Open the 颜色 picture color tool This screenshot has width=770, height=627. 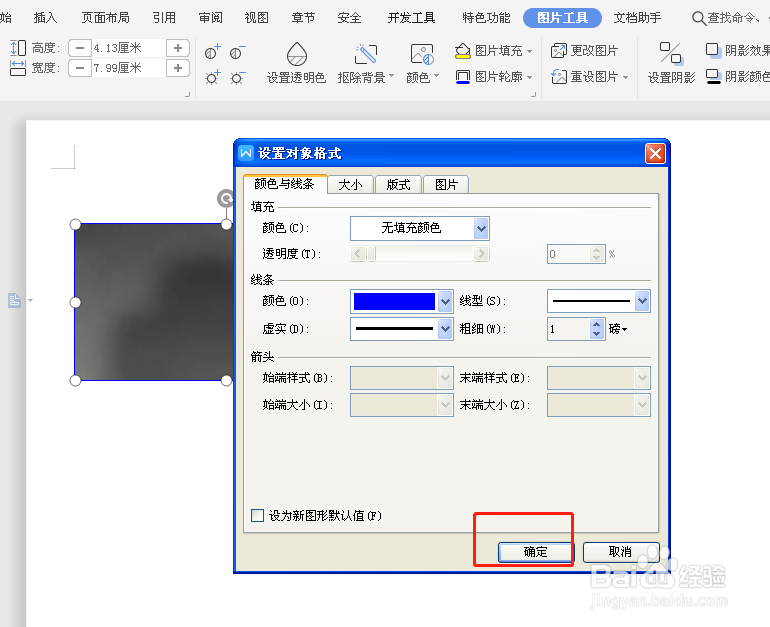click(x=422, y=63)
